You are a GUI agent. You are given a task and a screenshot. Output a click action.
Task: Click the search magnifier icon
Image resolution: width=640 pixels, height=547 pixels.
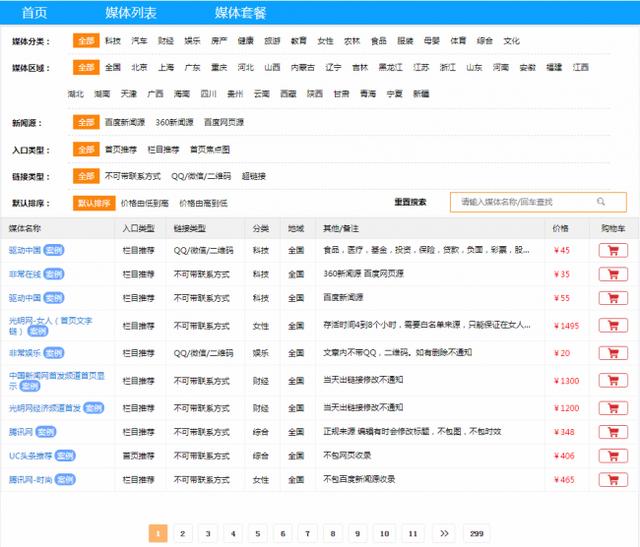point(601,202)
